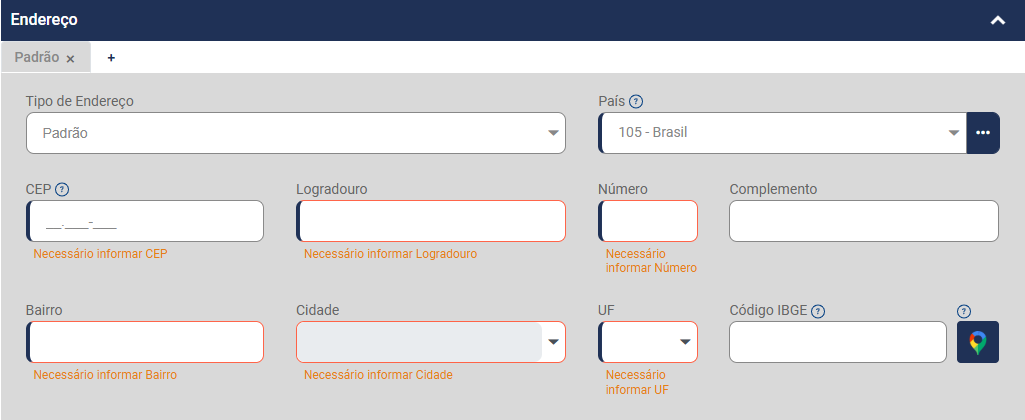The image size is (1025, 420).
Task: Open País lookup with ellipsis button
Action: (983, 133)
